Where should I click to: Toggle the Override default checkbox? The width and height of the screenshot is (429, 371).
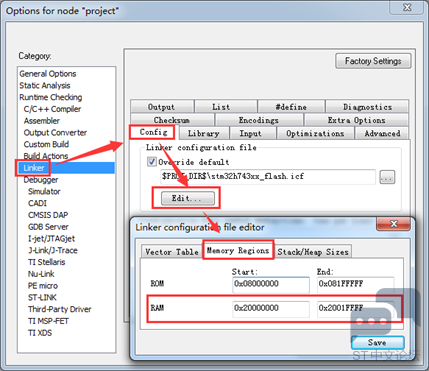pyautogui.click(x=152, y=162)
